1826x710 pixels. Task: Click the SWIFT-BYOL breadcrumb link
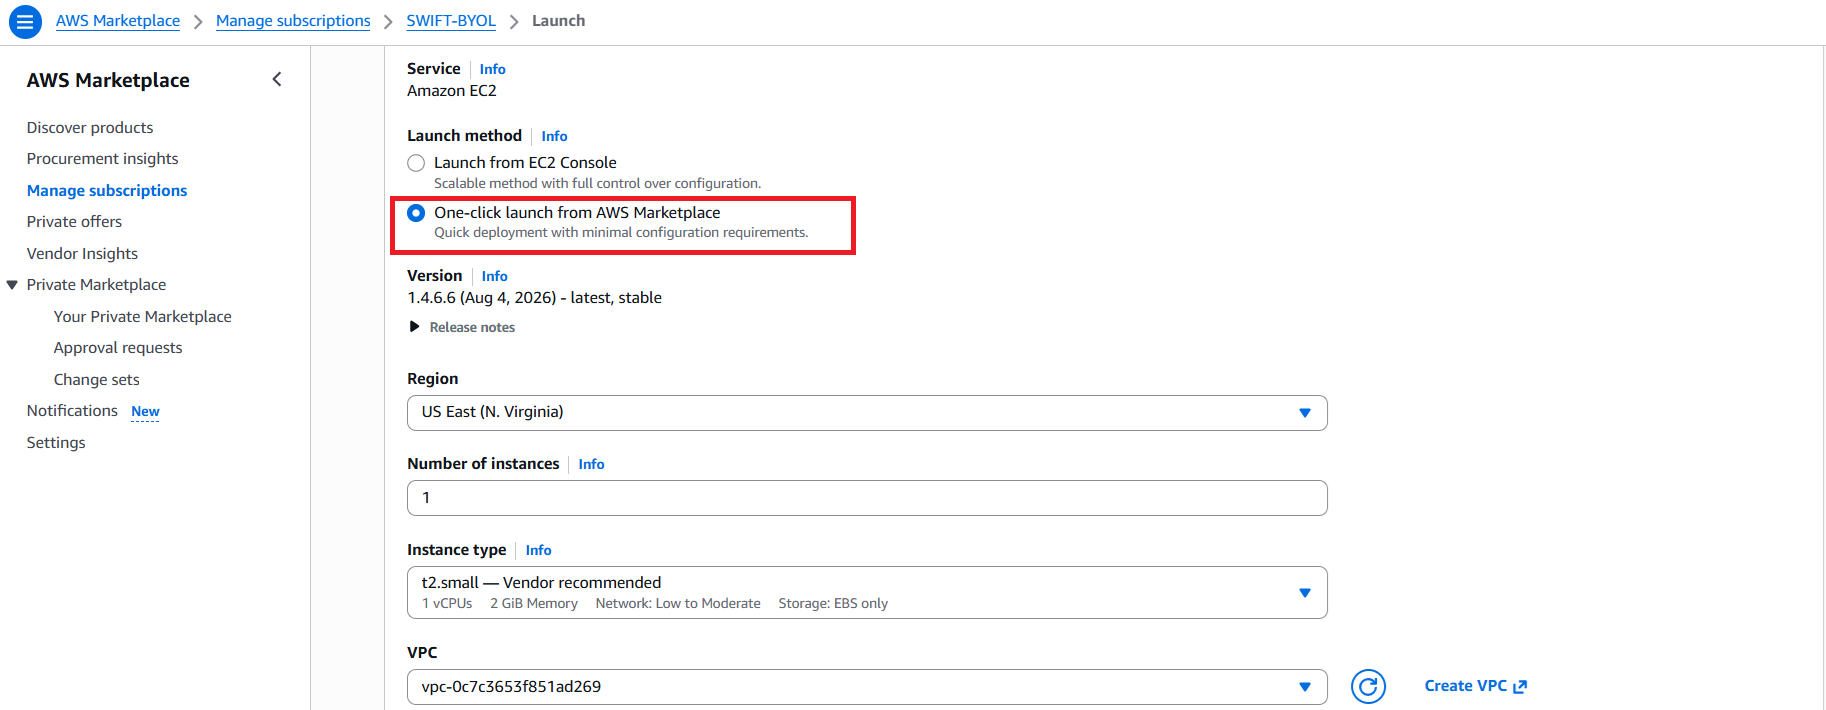tap(451, 21)
